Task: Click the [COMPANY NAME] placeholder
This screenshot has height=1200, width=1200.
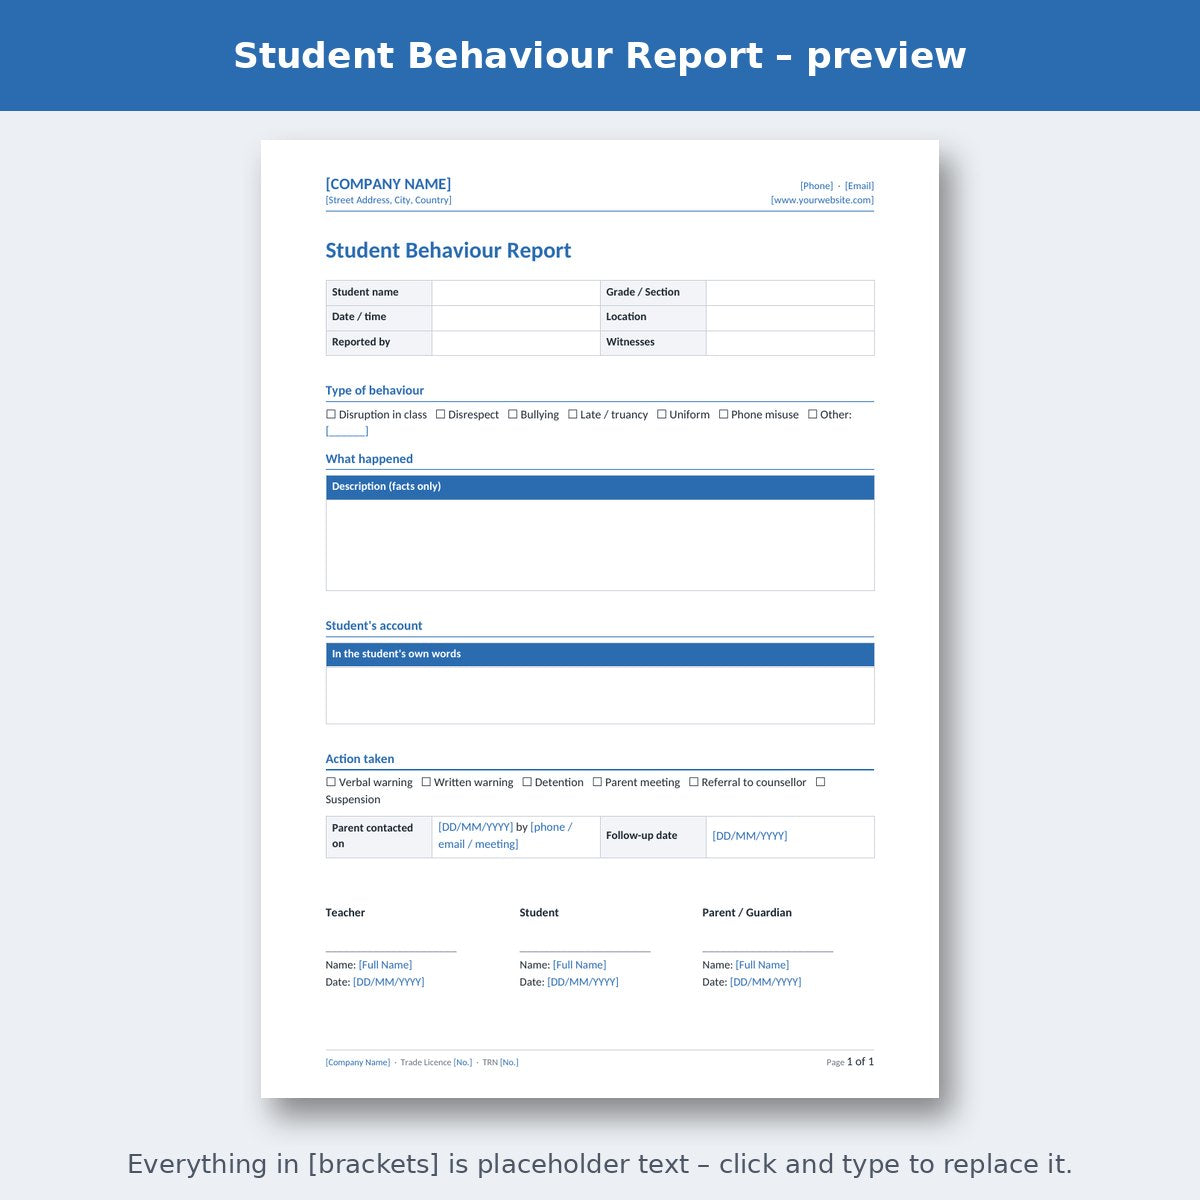Action: coord(388,184)
